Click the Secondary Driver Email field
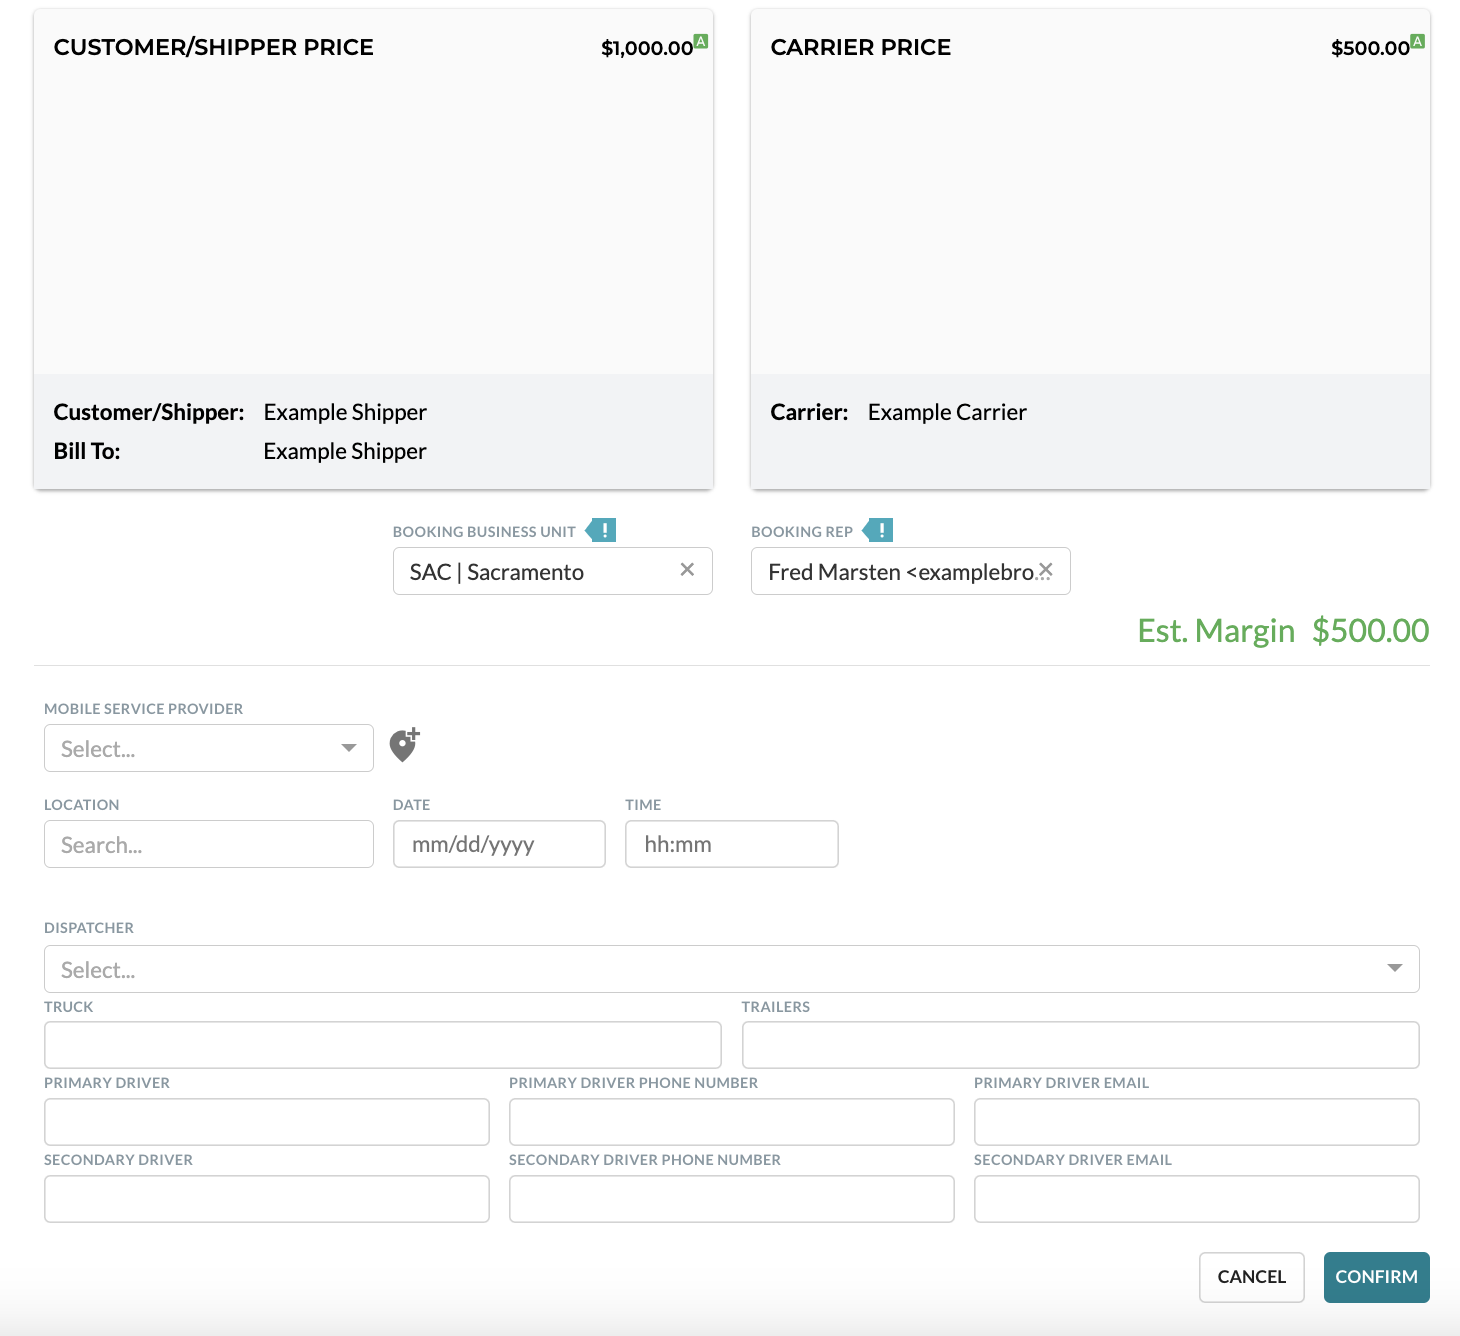 coord(1197,1199)
